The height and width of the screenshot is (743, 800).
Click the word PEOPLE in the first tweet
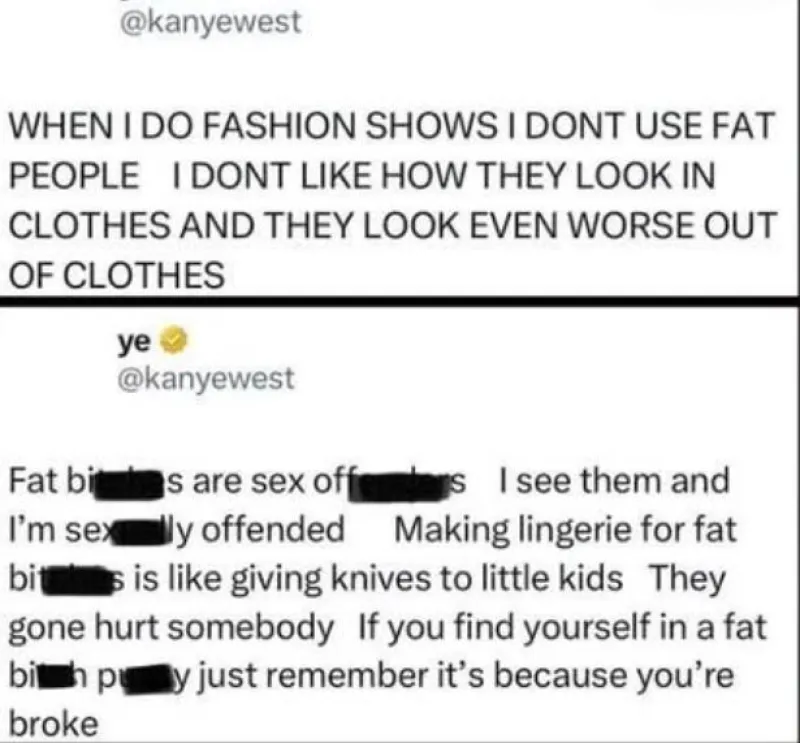click(74, 176)
